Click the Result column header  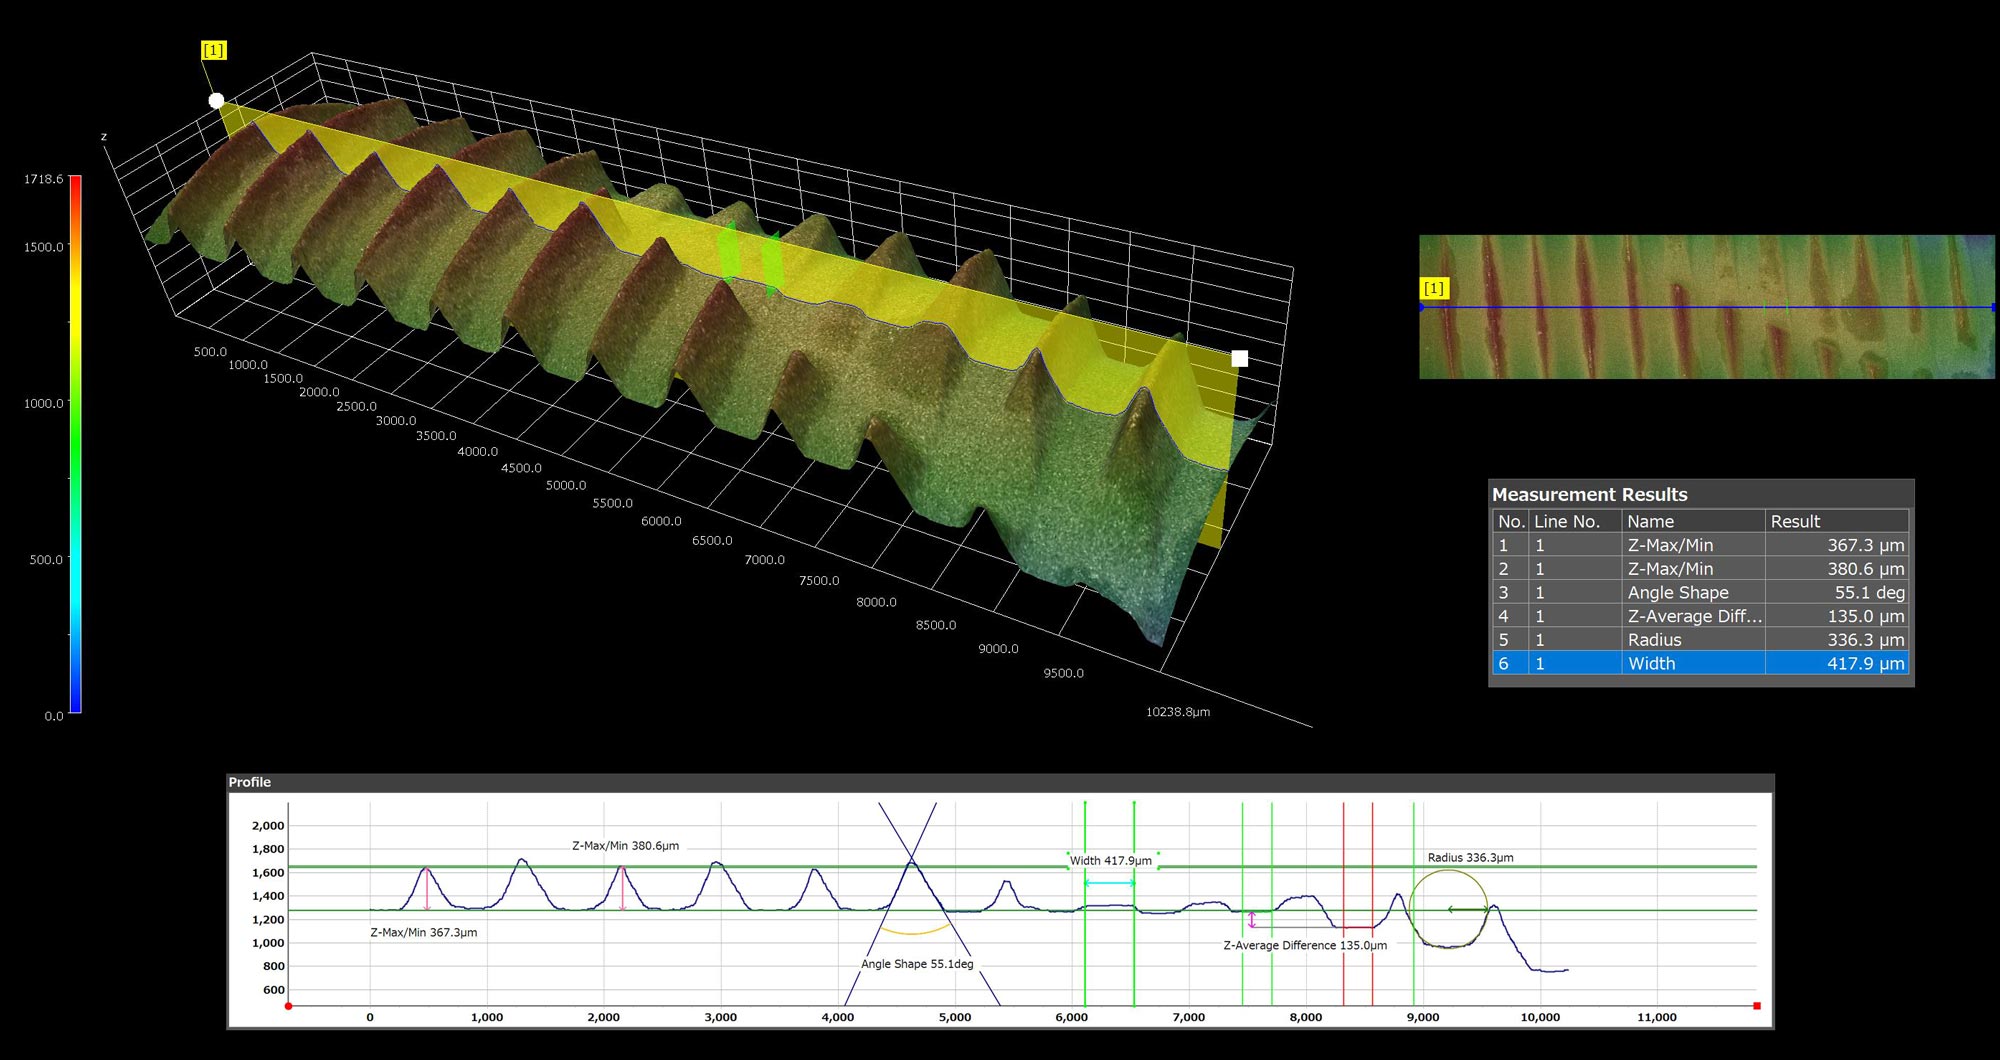(x=1835, y=521)
